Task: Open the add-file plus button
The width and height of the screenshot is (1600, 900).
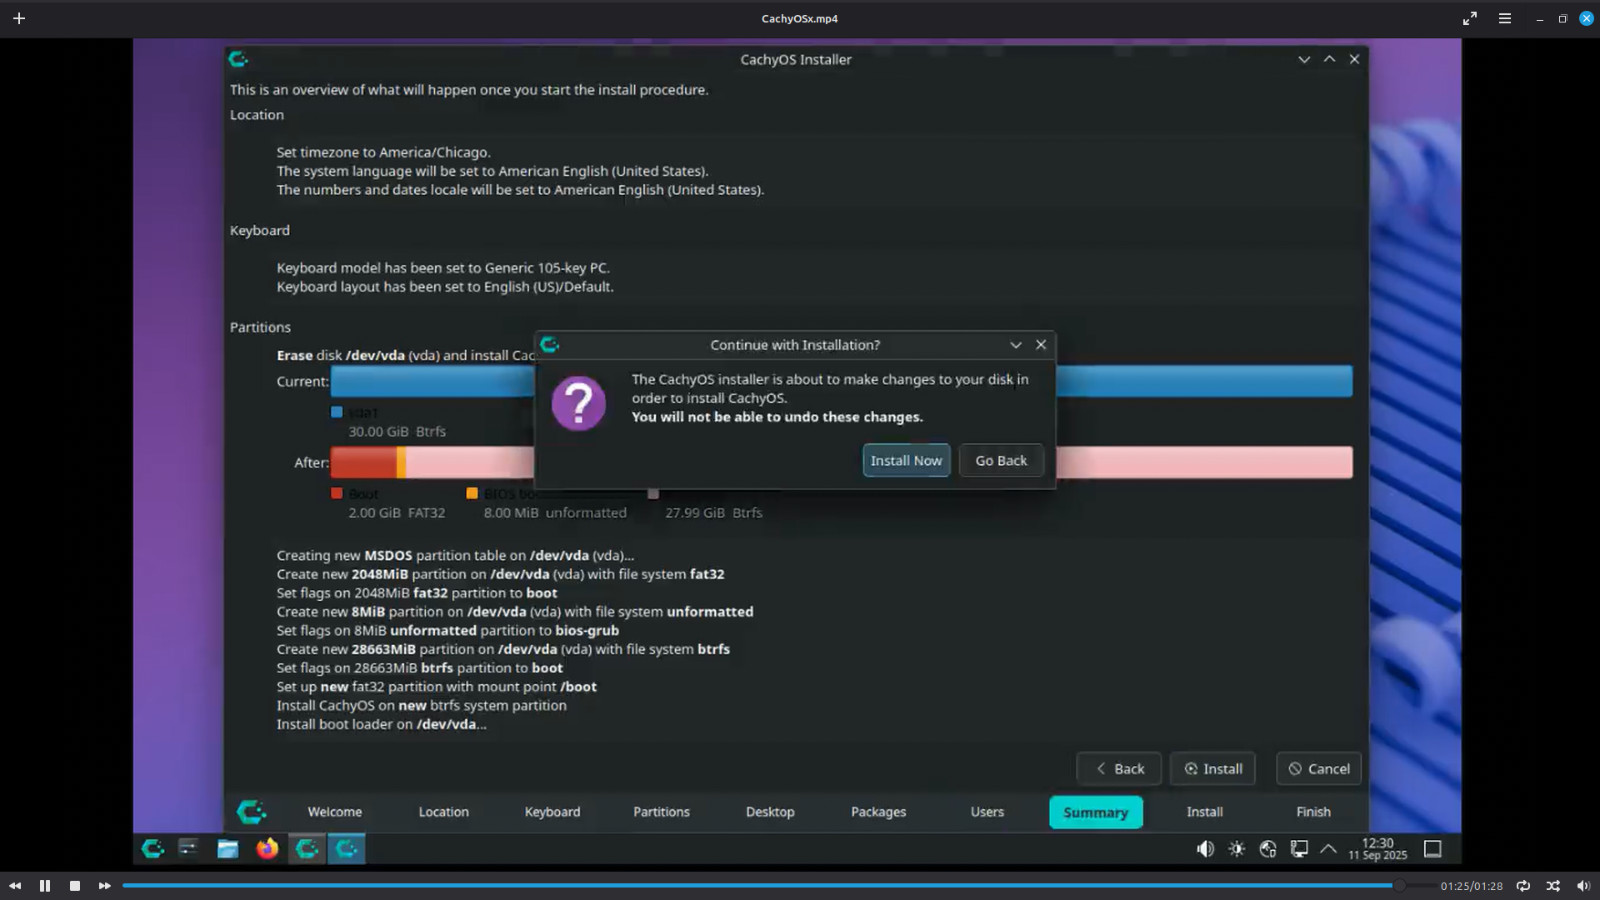Action: point(19,18)
